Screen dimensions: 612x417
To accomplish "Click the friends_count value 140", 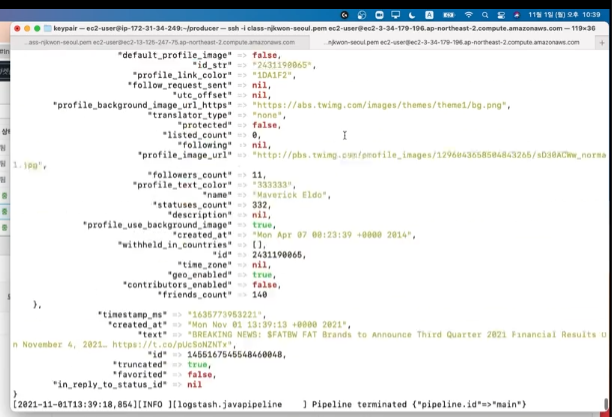I will pos(260,295).
